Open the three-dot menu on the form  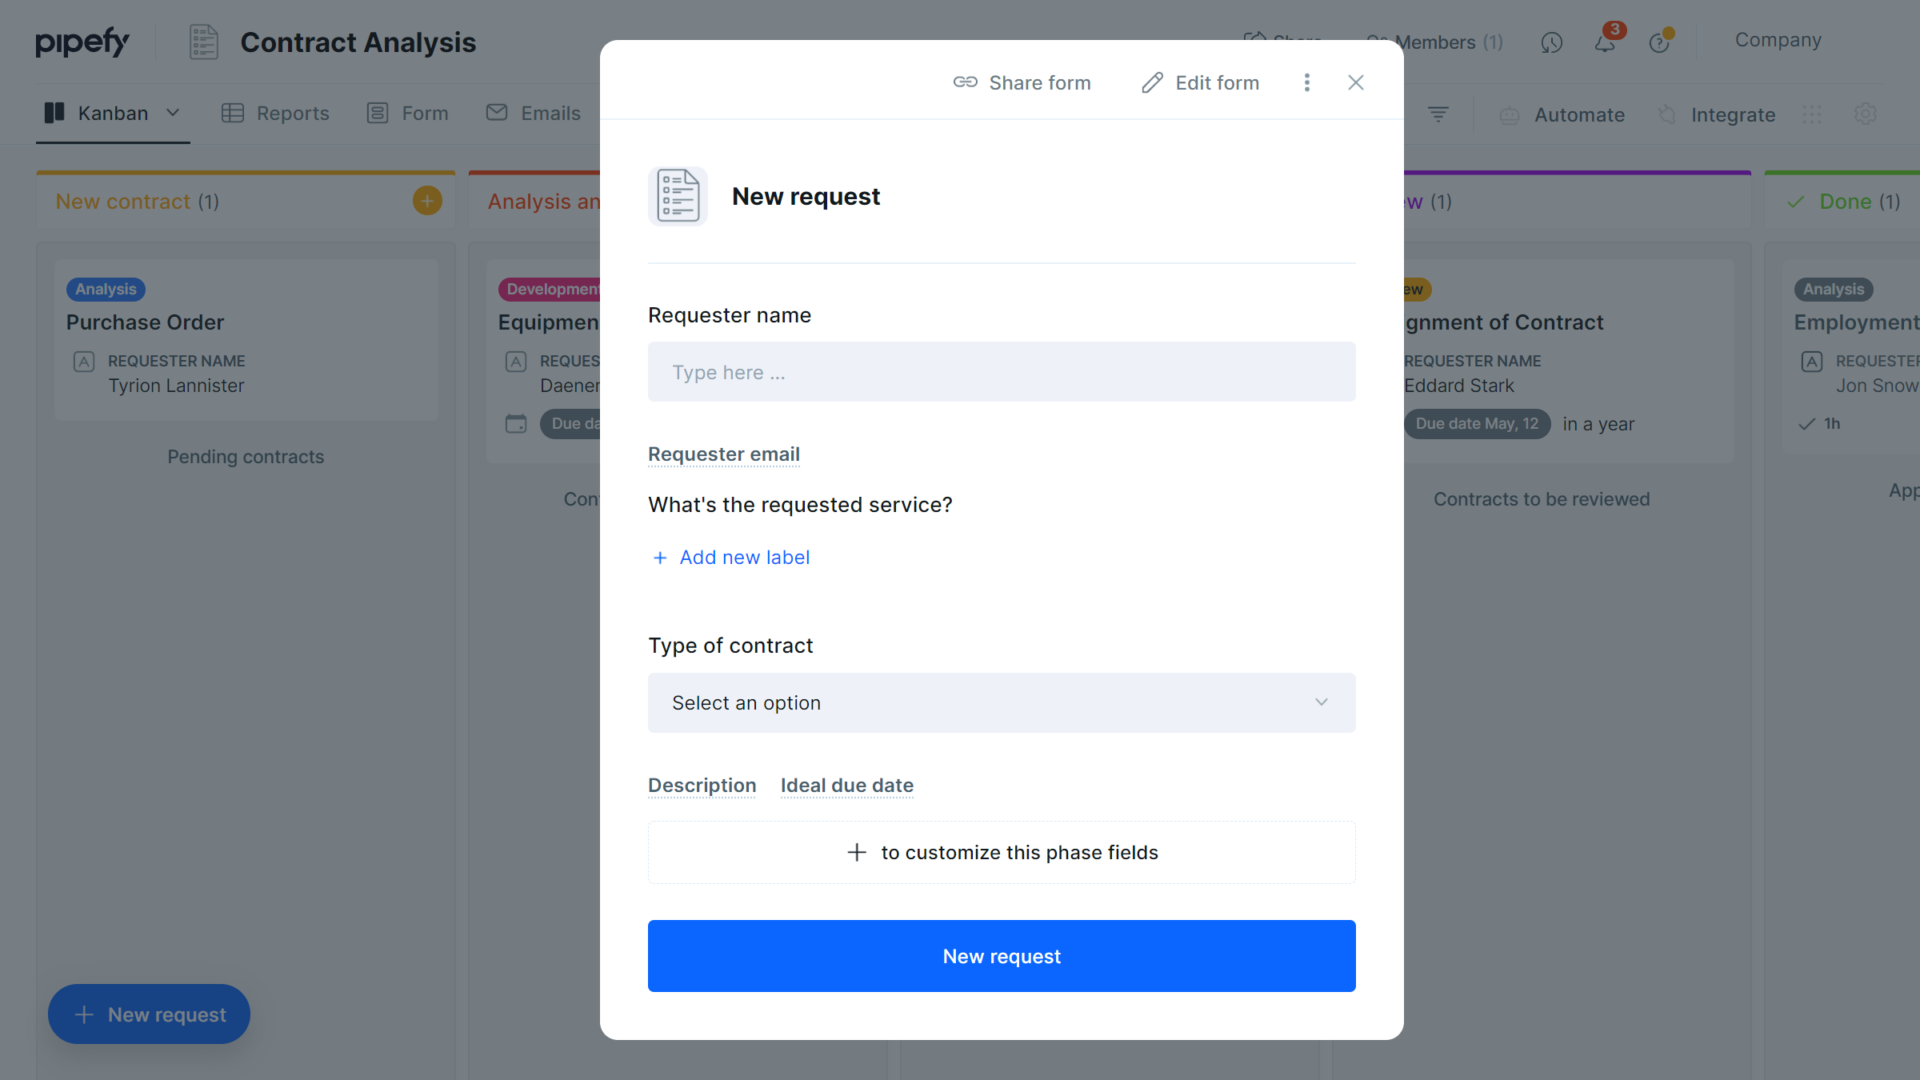click(1307, 82)
